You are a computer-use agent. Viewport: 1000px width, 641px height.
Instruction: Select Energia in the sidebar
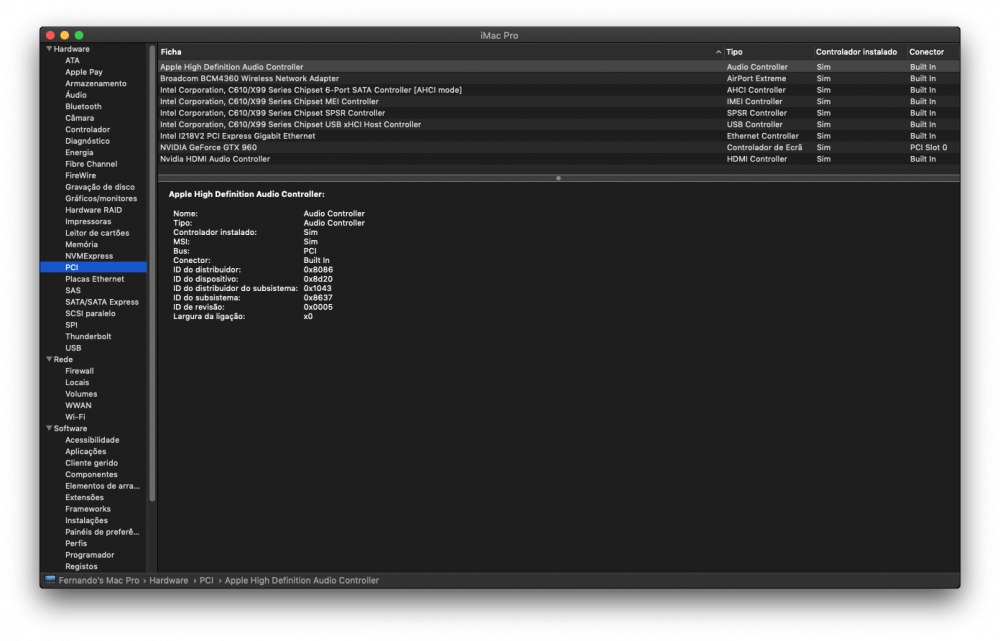coord(79,152)
